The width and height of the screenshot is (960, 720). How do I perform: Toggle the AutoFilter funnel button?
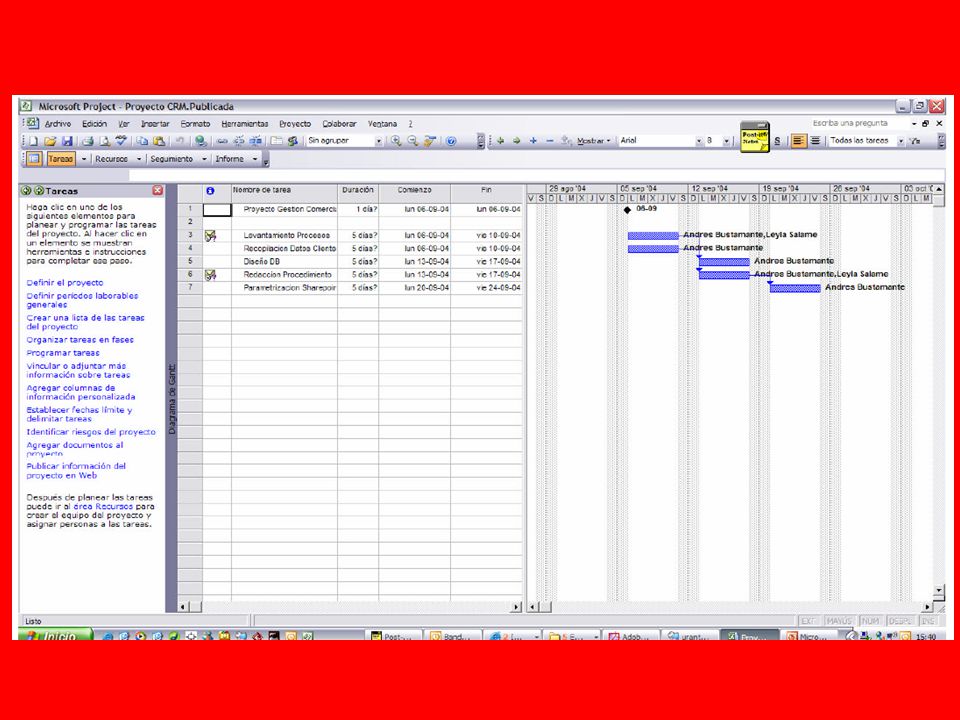coord(915,141)
